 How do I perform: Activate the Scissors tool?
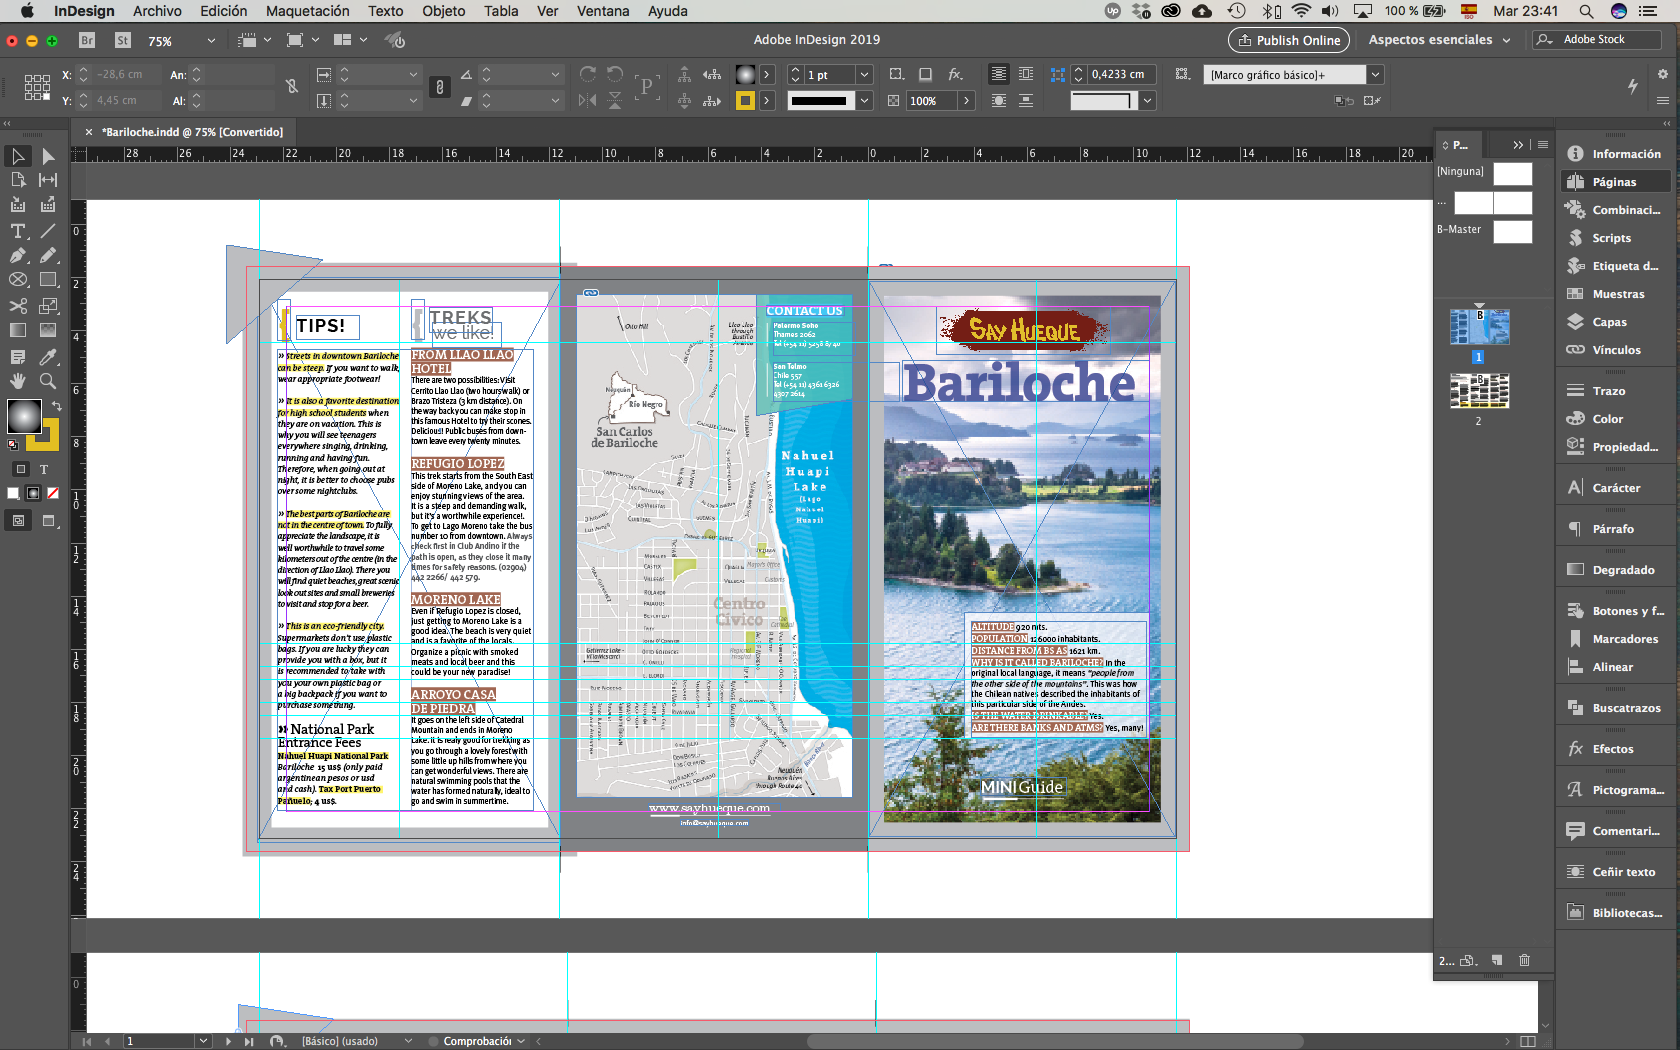pyautogui.click(x=18, y=306)
